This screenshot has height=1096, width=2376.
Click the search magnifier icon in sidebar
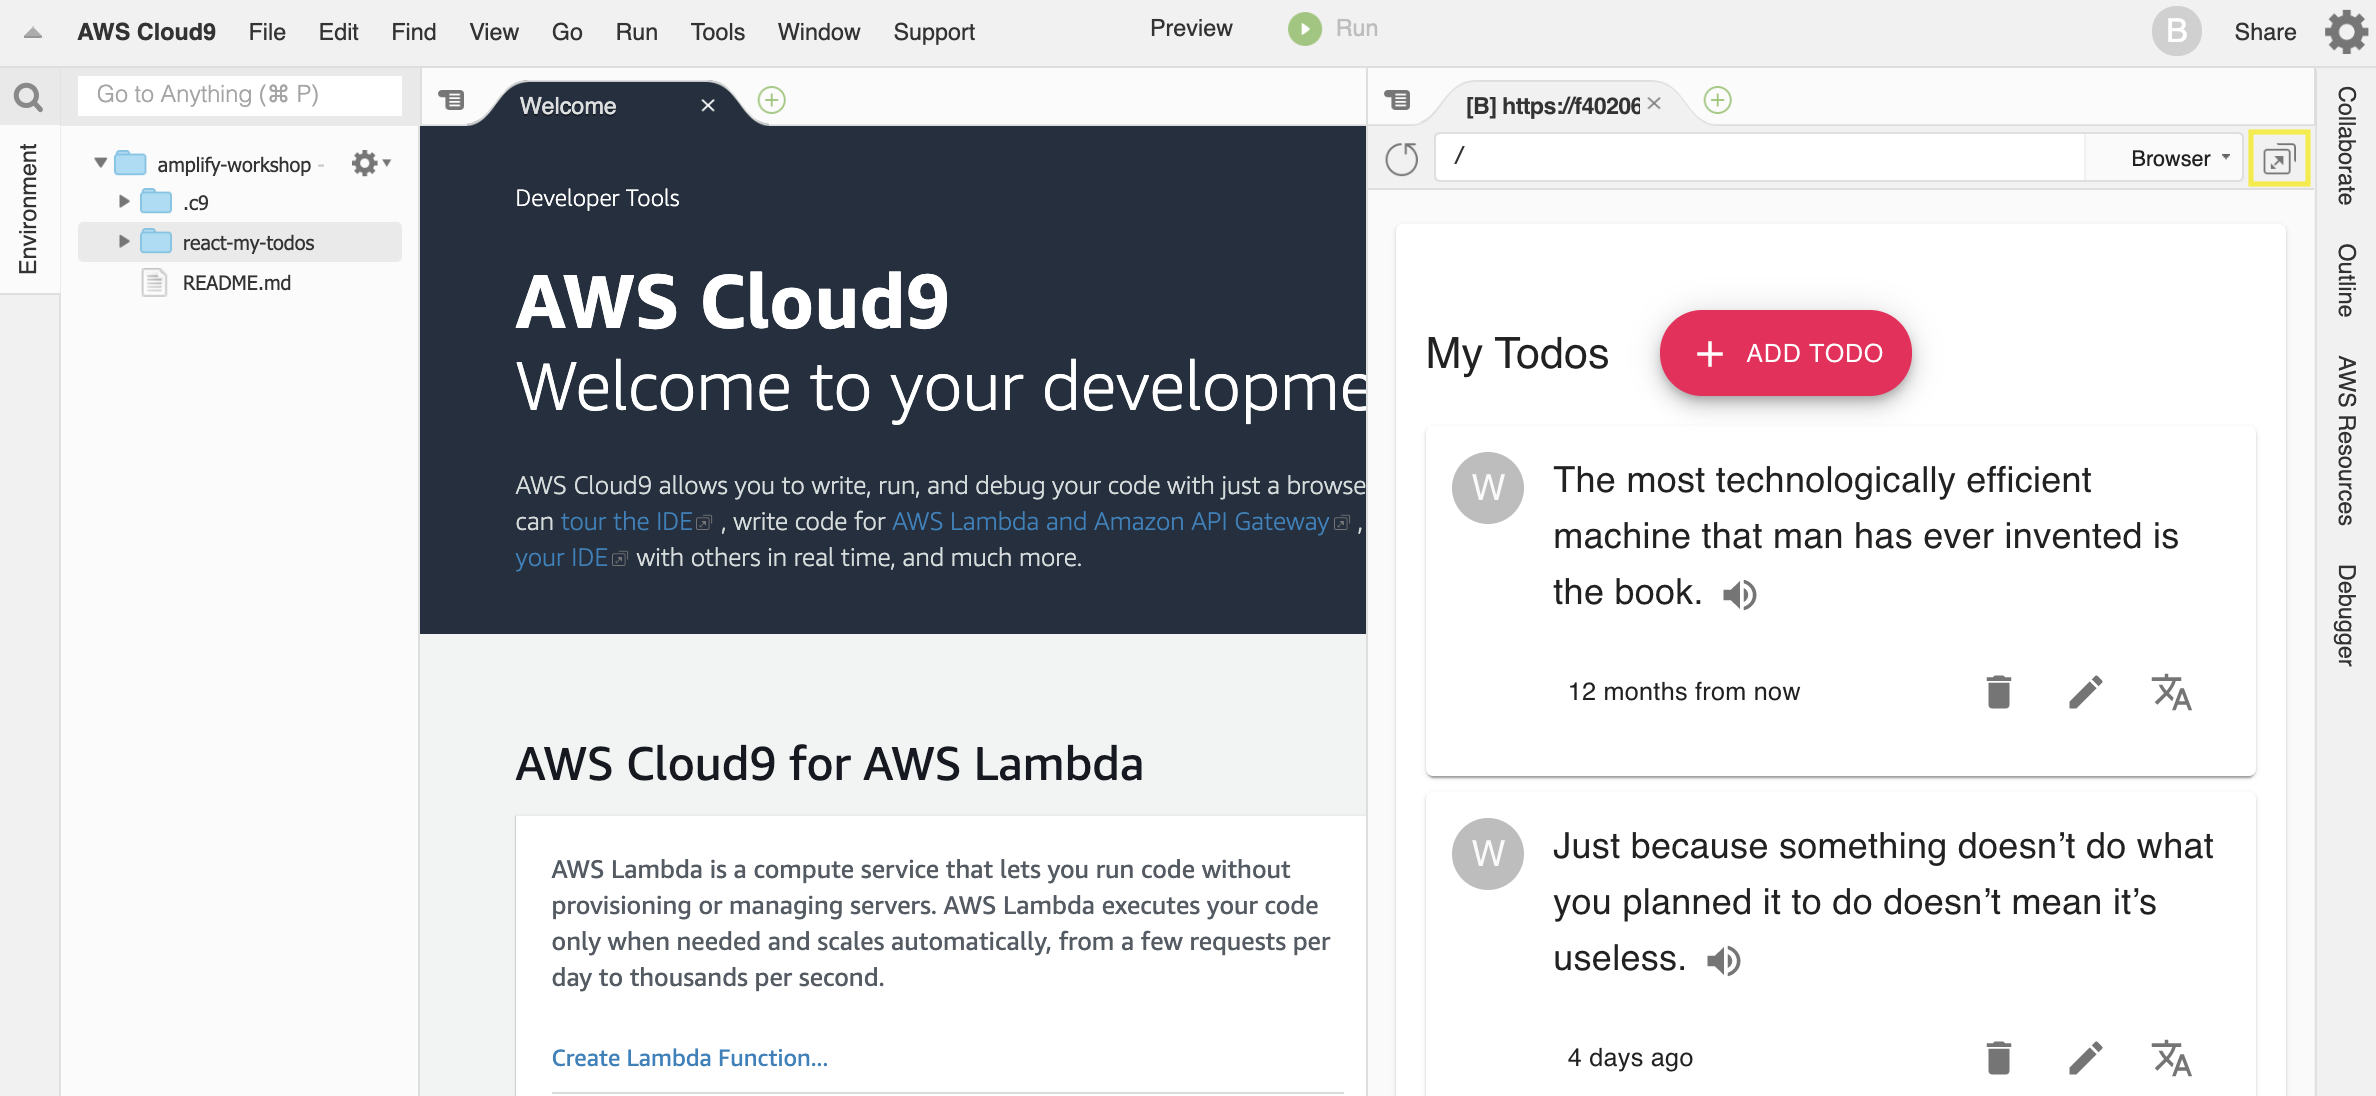point(28,97)
